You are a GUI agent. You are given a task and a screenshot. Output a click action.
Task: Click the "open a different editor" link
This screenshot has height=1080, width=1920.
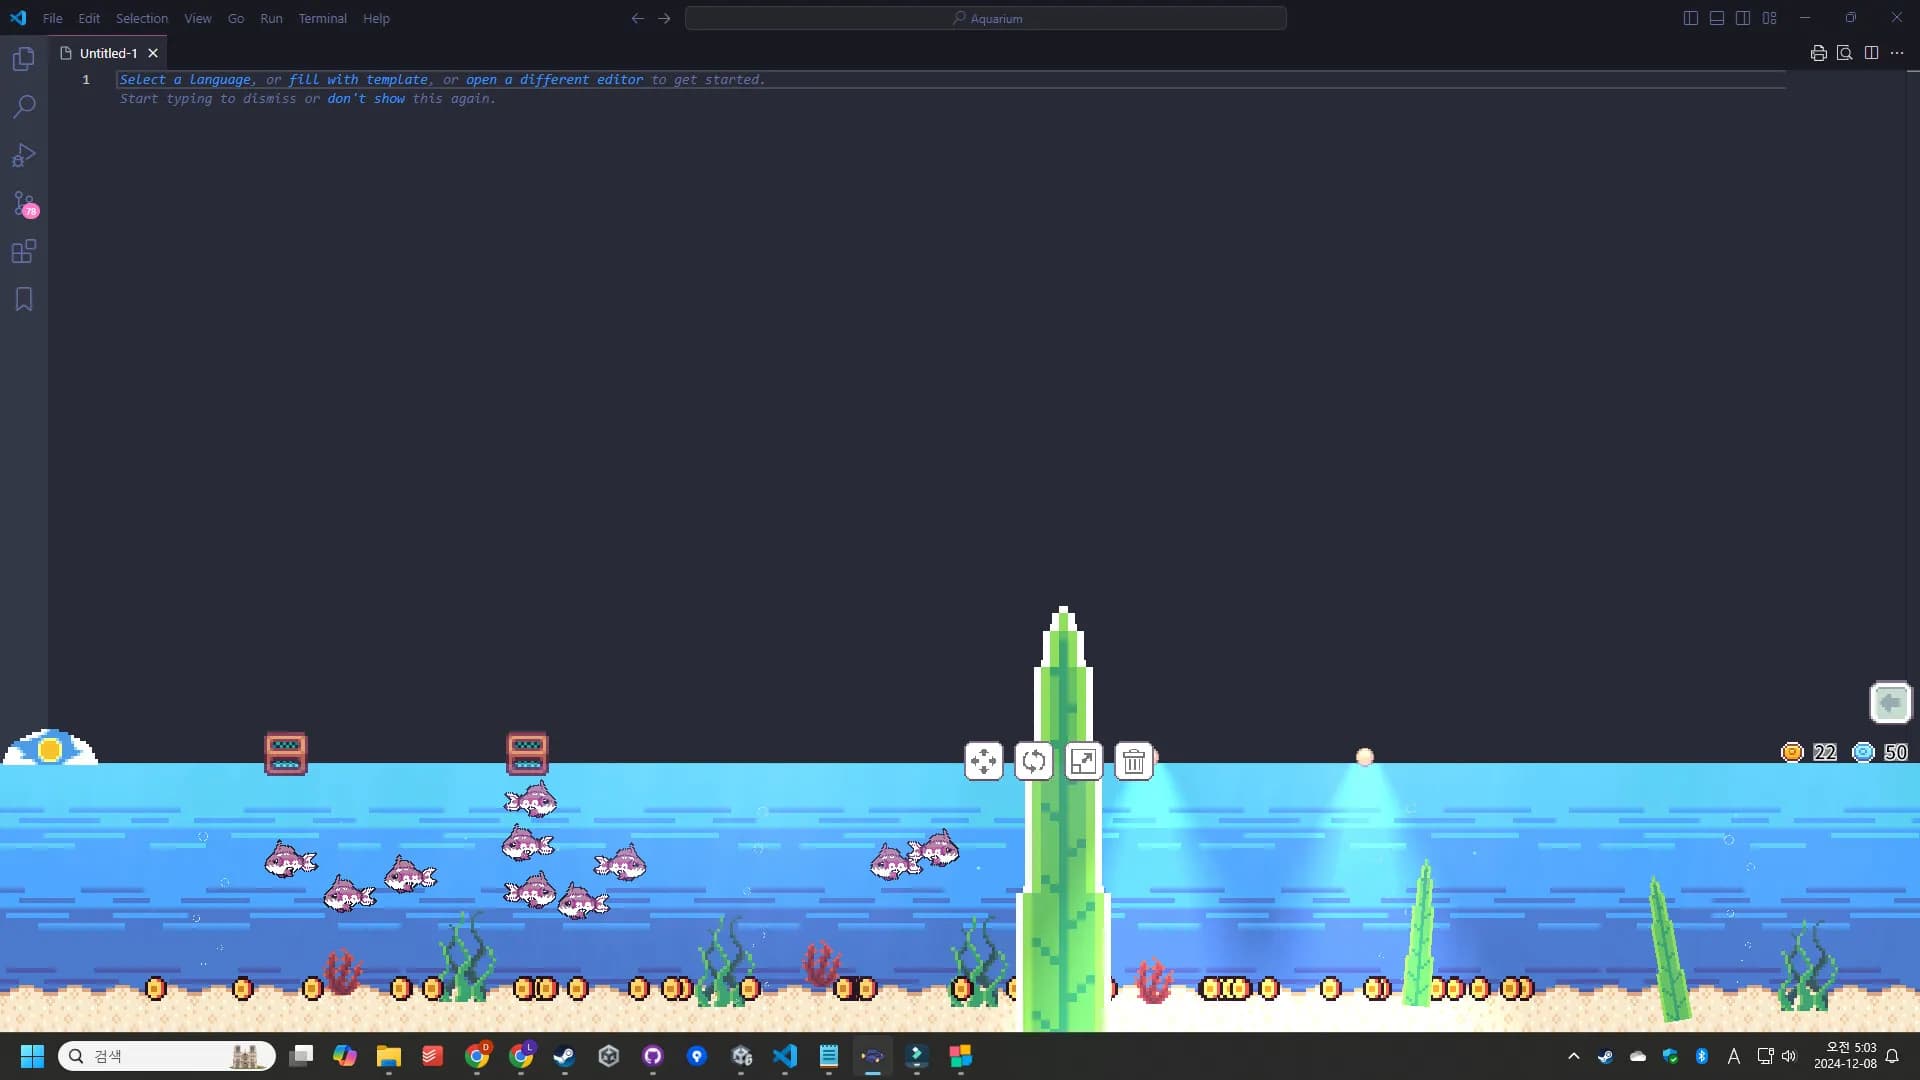pyautogui.click(x=553, y=79)
